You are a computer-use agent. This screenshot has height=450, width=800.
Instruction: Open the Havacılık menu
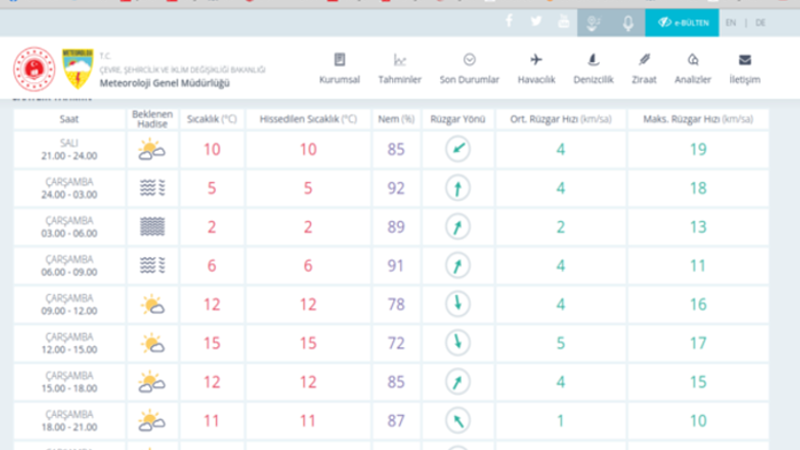[x=536, y=69]
